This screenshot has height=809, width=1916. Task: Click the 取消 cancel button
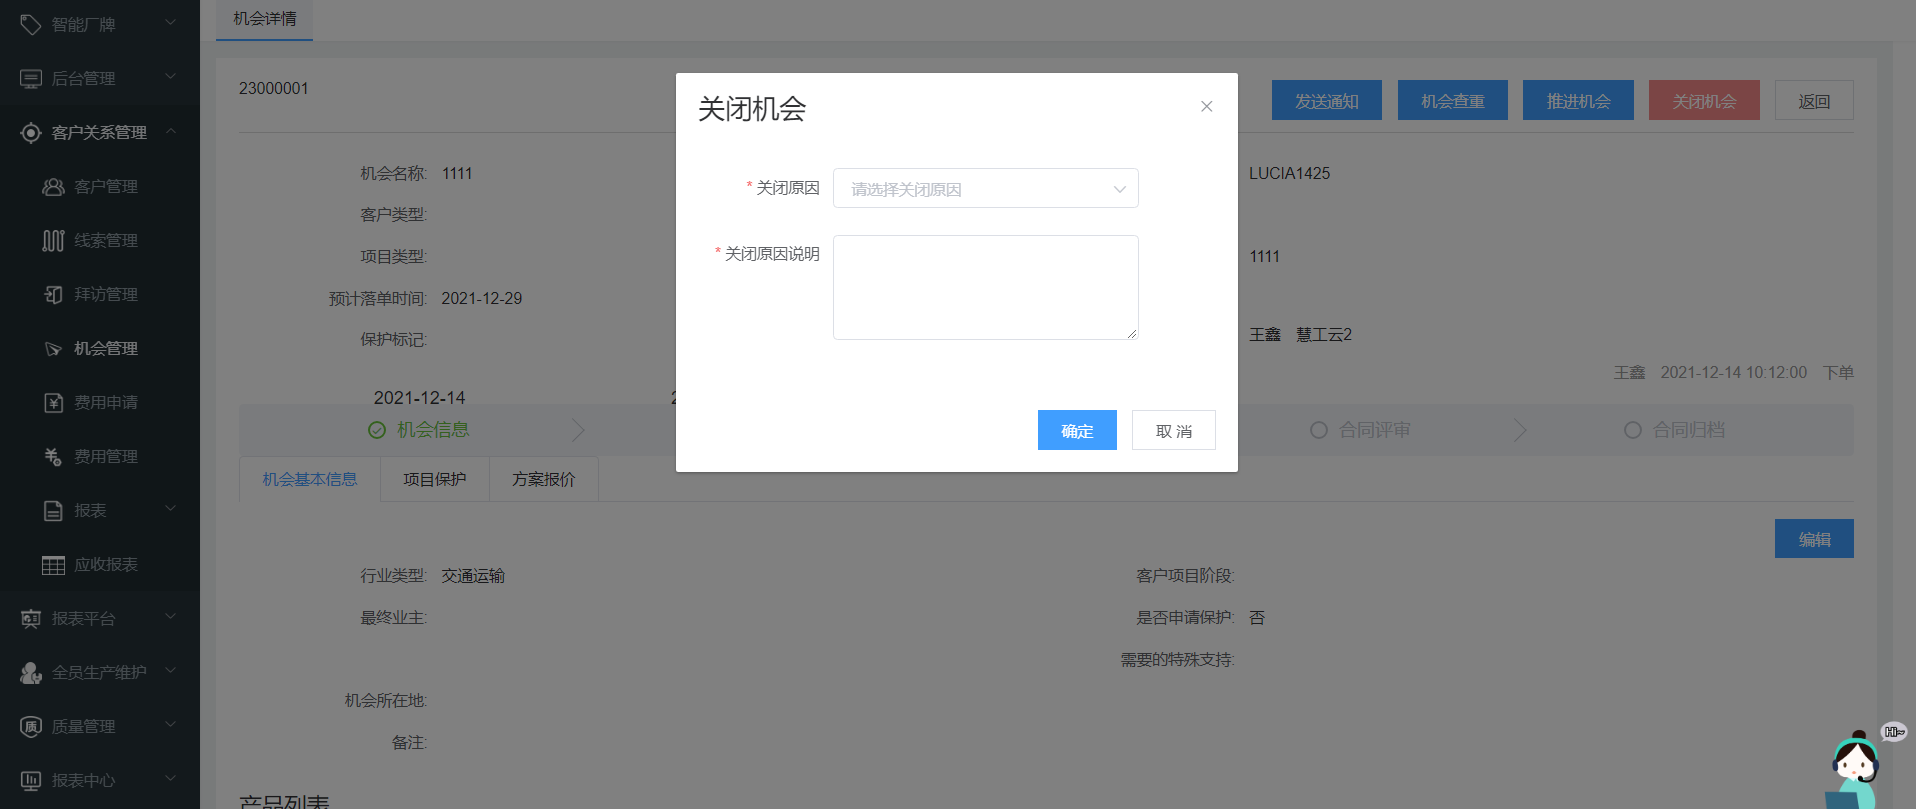[1173, 431]
